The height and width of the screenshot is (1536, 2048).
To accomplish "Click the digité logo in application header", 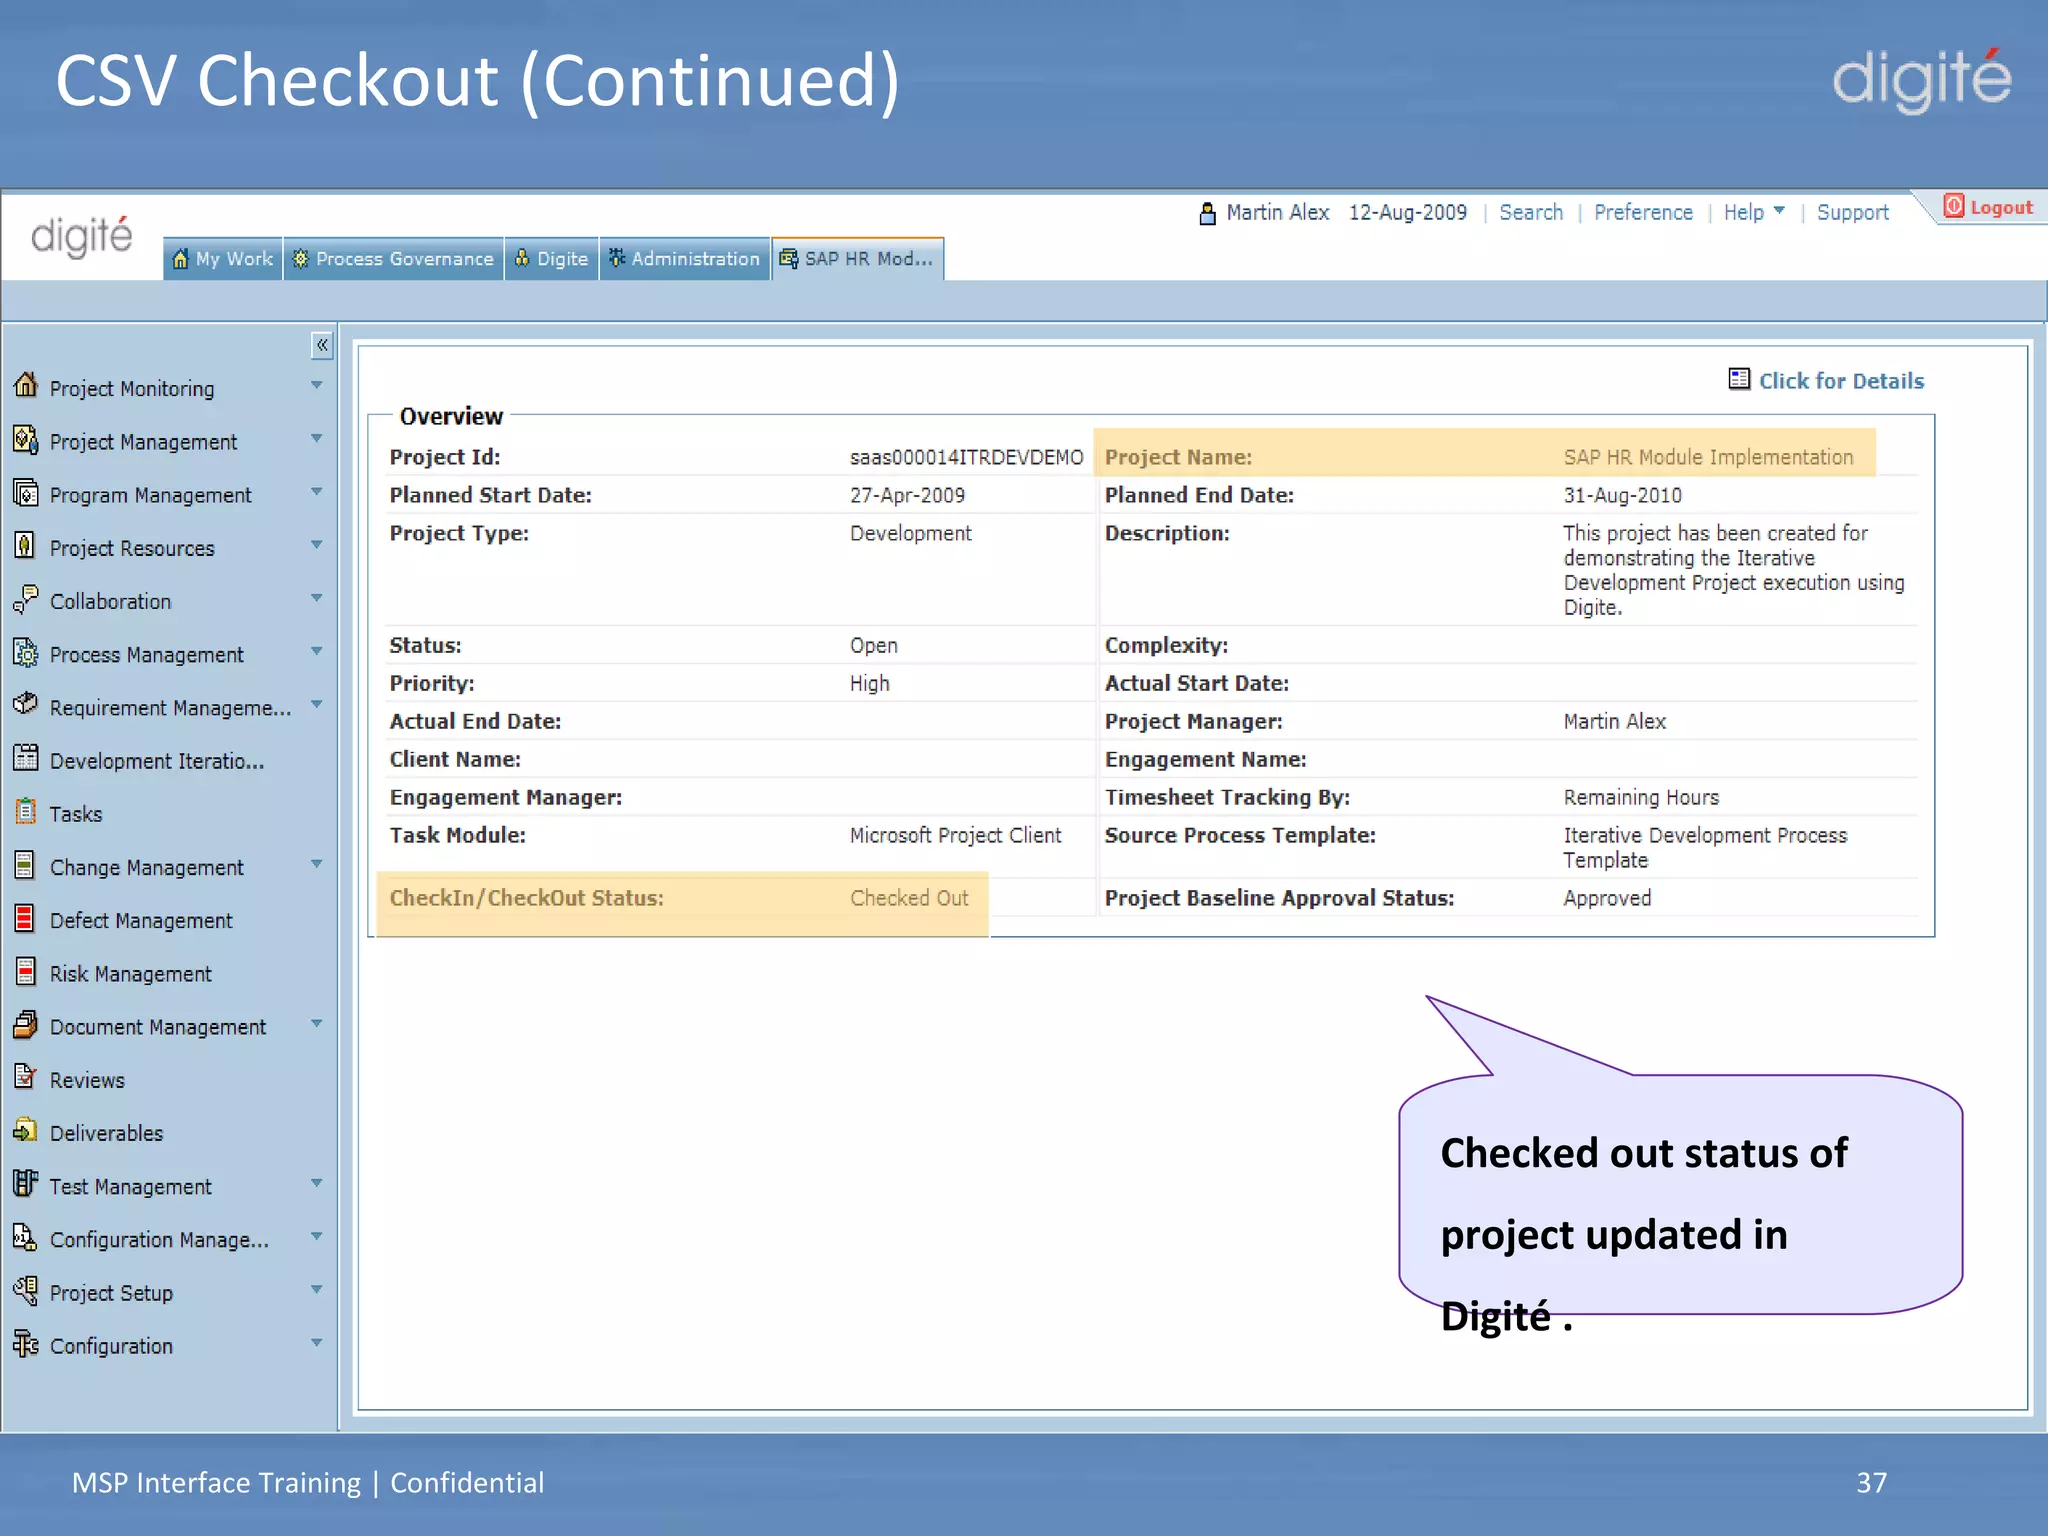I will pyautogui.click(x=82, y=238).
